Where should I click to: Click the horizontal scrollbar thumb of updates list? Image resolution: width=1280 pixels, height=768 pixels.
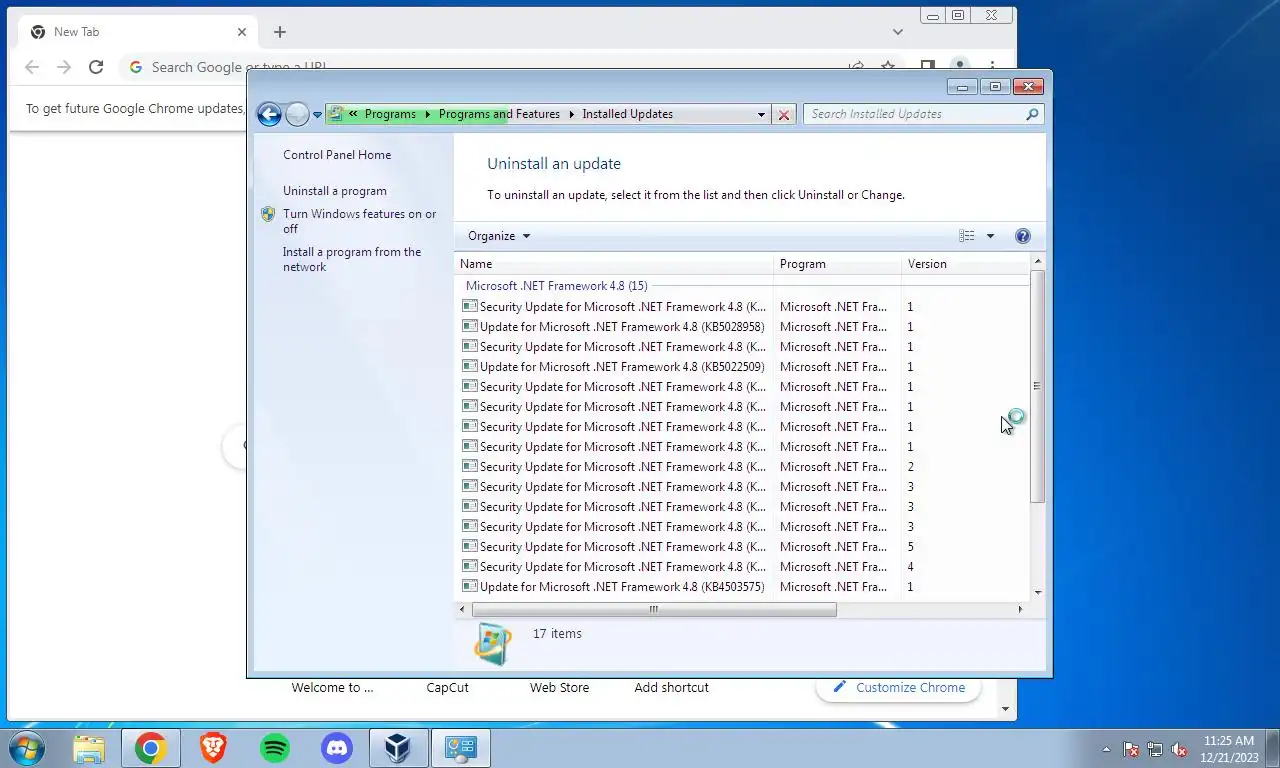(654, 609)
